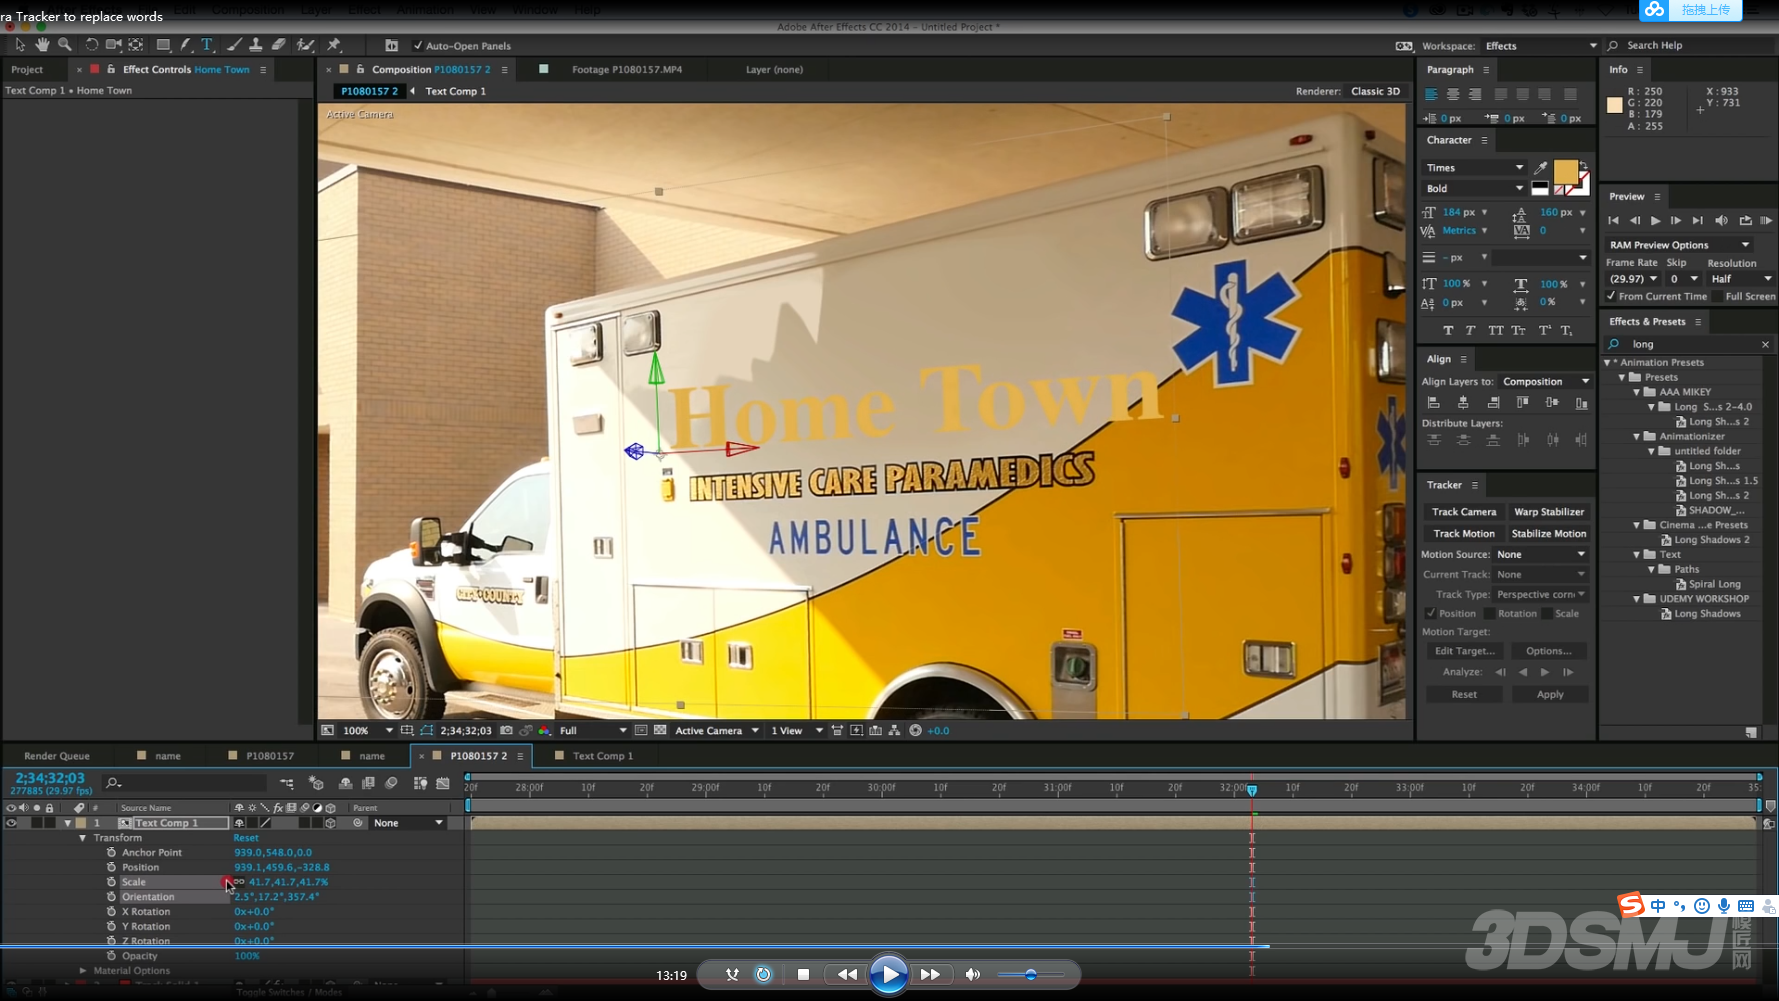Switch to Text Comp 1 timeline tab
This screenshot has height=1001, width=1779.
coord(603,756)
